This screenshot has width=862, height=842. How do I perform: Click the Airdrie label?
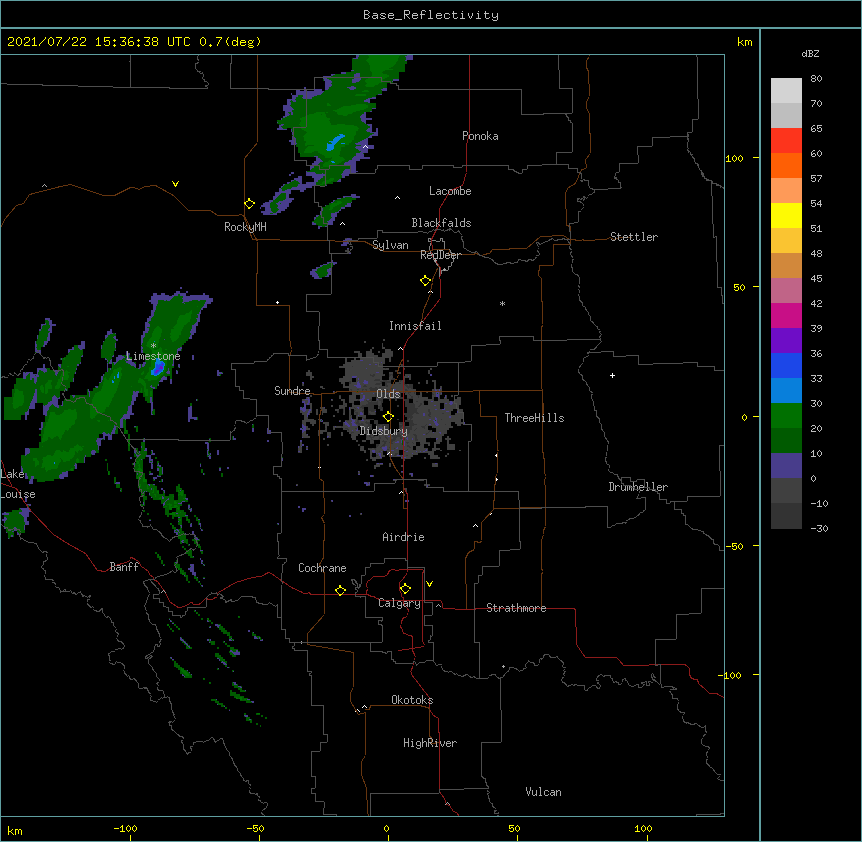tap(403, 537)
